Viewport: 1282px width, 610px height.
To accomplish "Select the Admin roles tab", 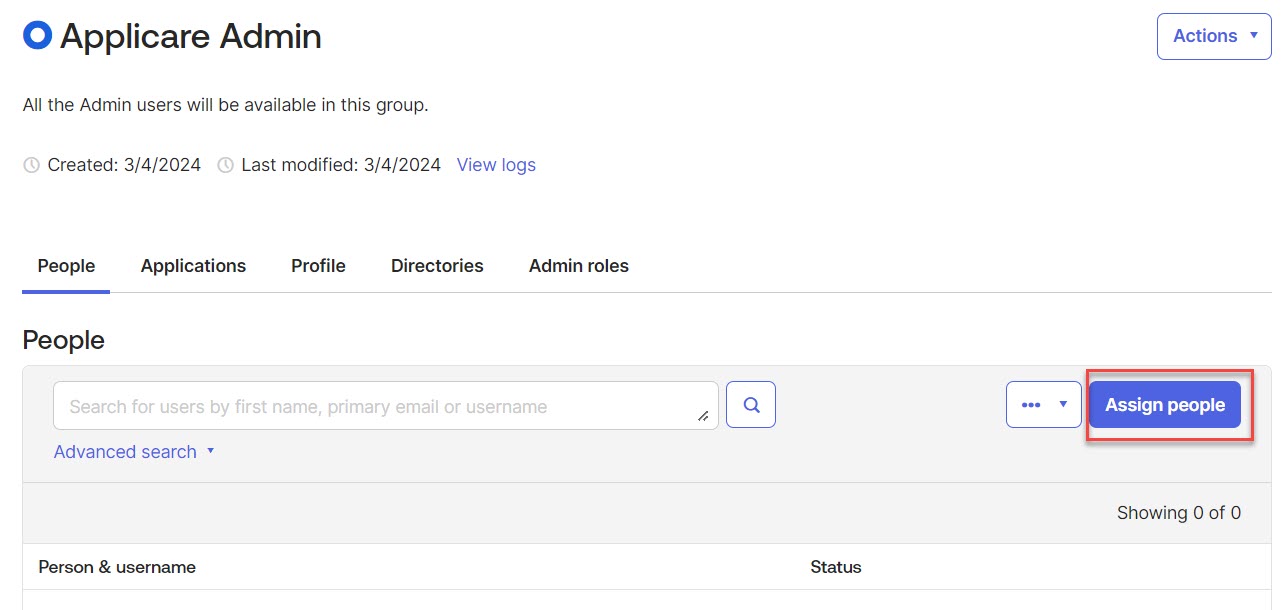I will [578, 266].
